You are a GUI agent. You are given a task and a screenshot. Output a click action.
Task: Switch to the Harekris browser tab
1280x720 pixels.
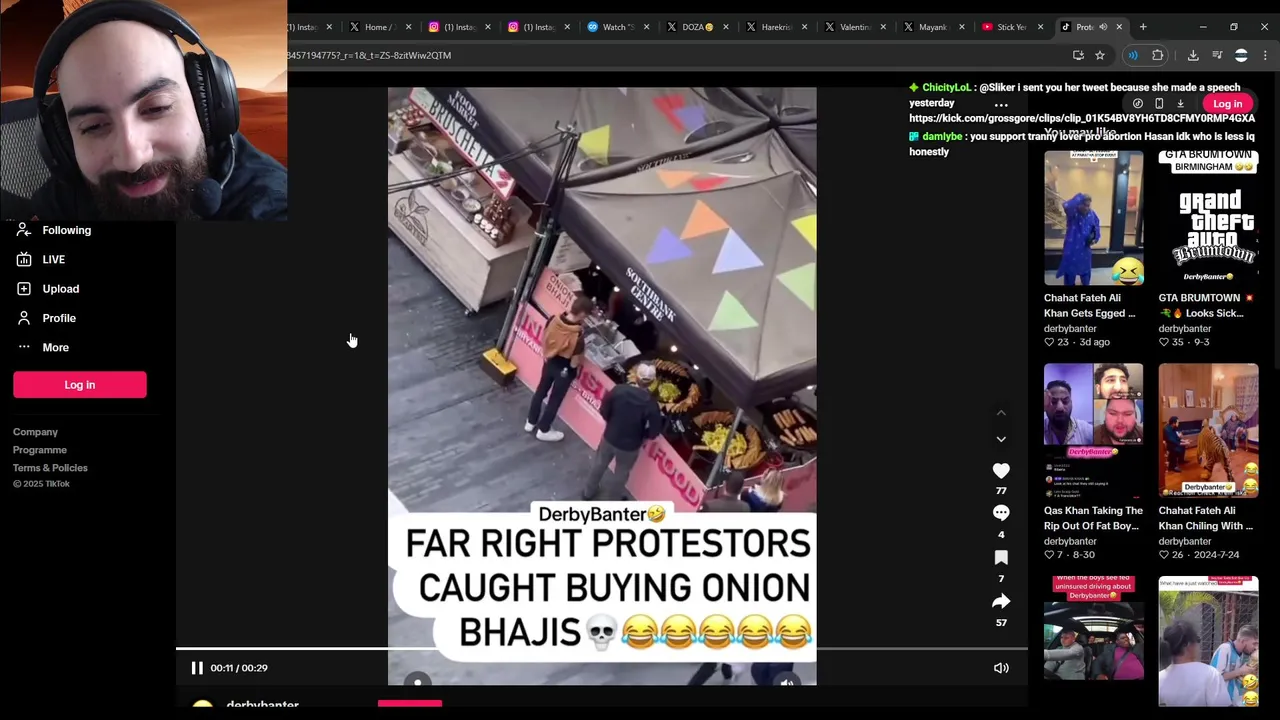pyautogui.click(x=776, y=27)
